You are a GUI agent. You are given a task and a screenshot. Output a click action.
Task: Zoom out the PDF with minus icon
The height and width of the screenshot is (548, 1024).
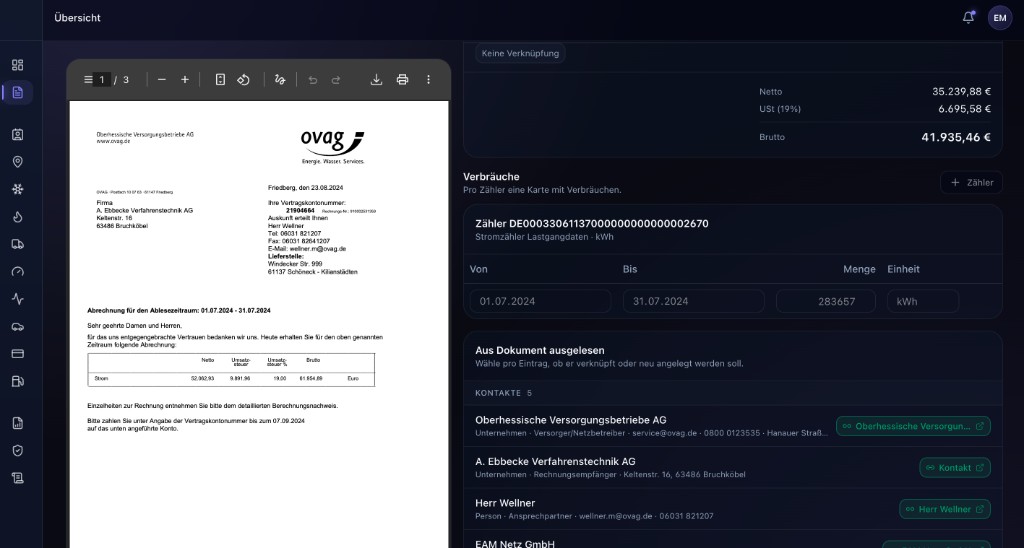[162, 80]
